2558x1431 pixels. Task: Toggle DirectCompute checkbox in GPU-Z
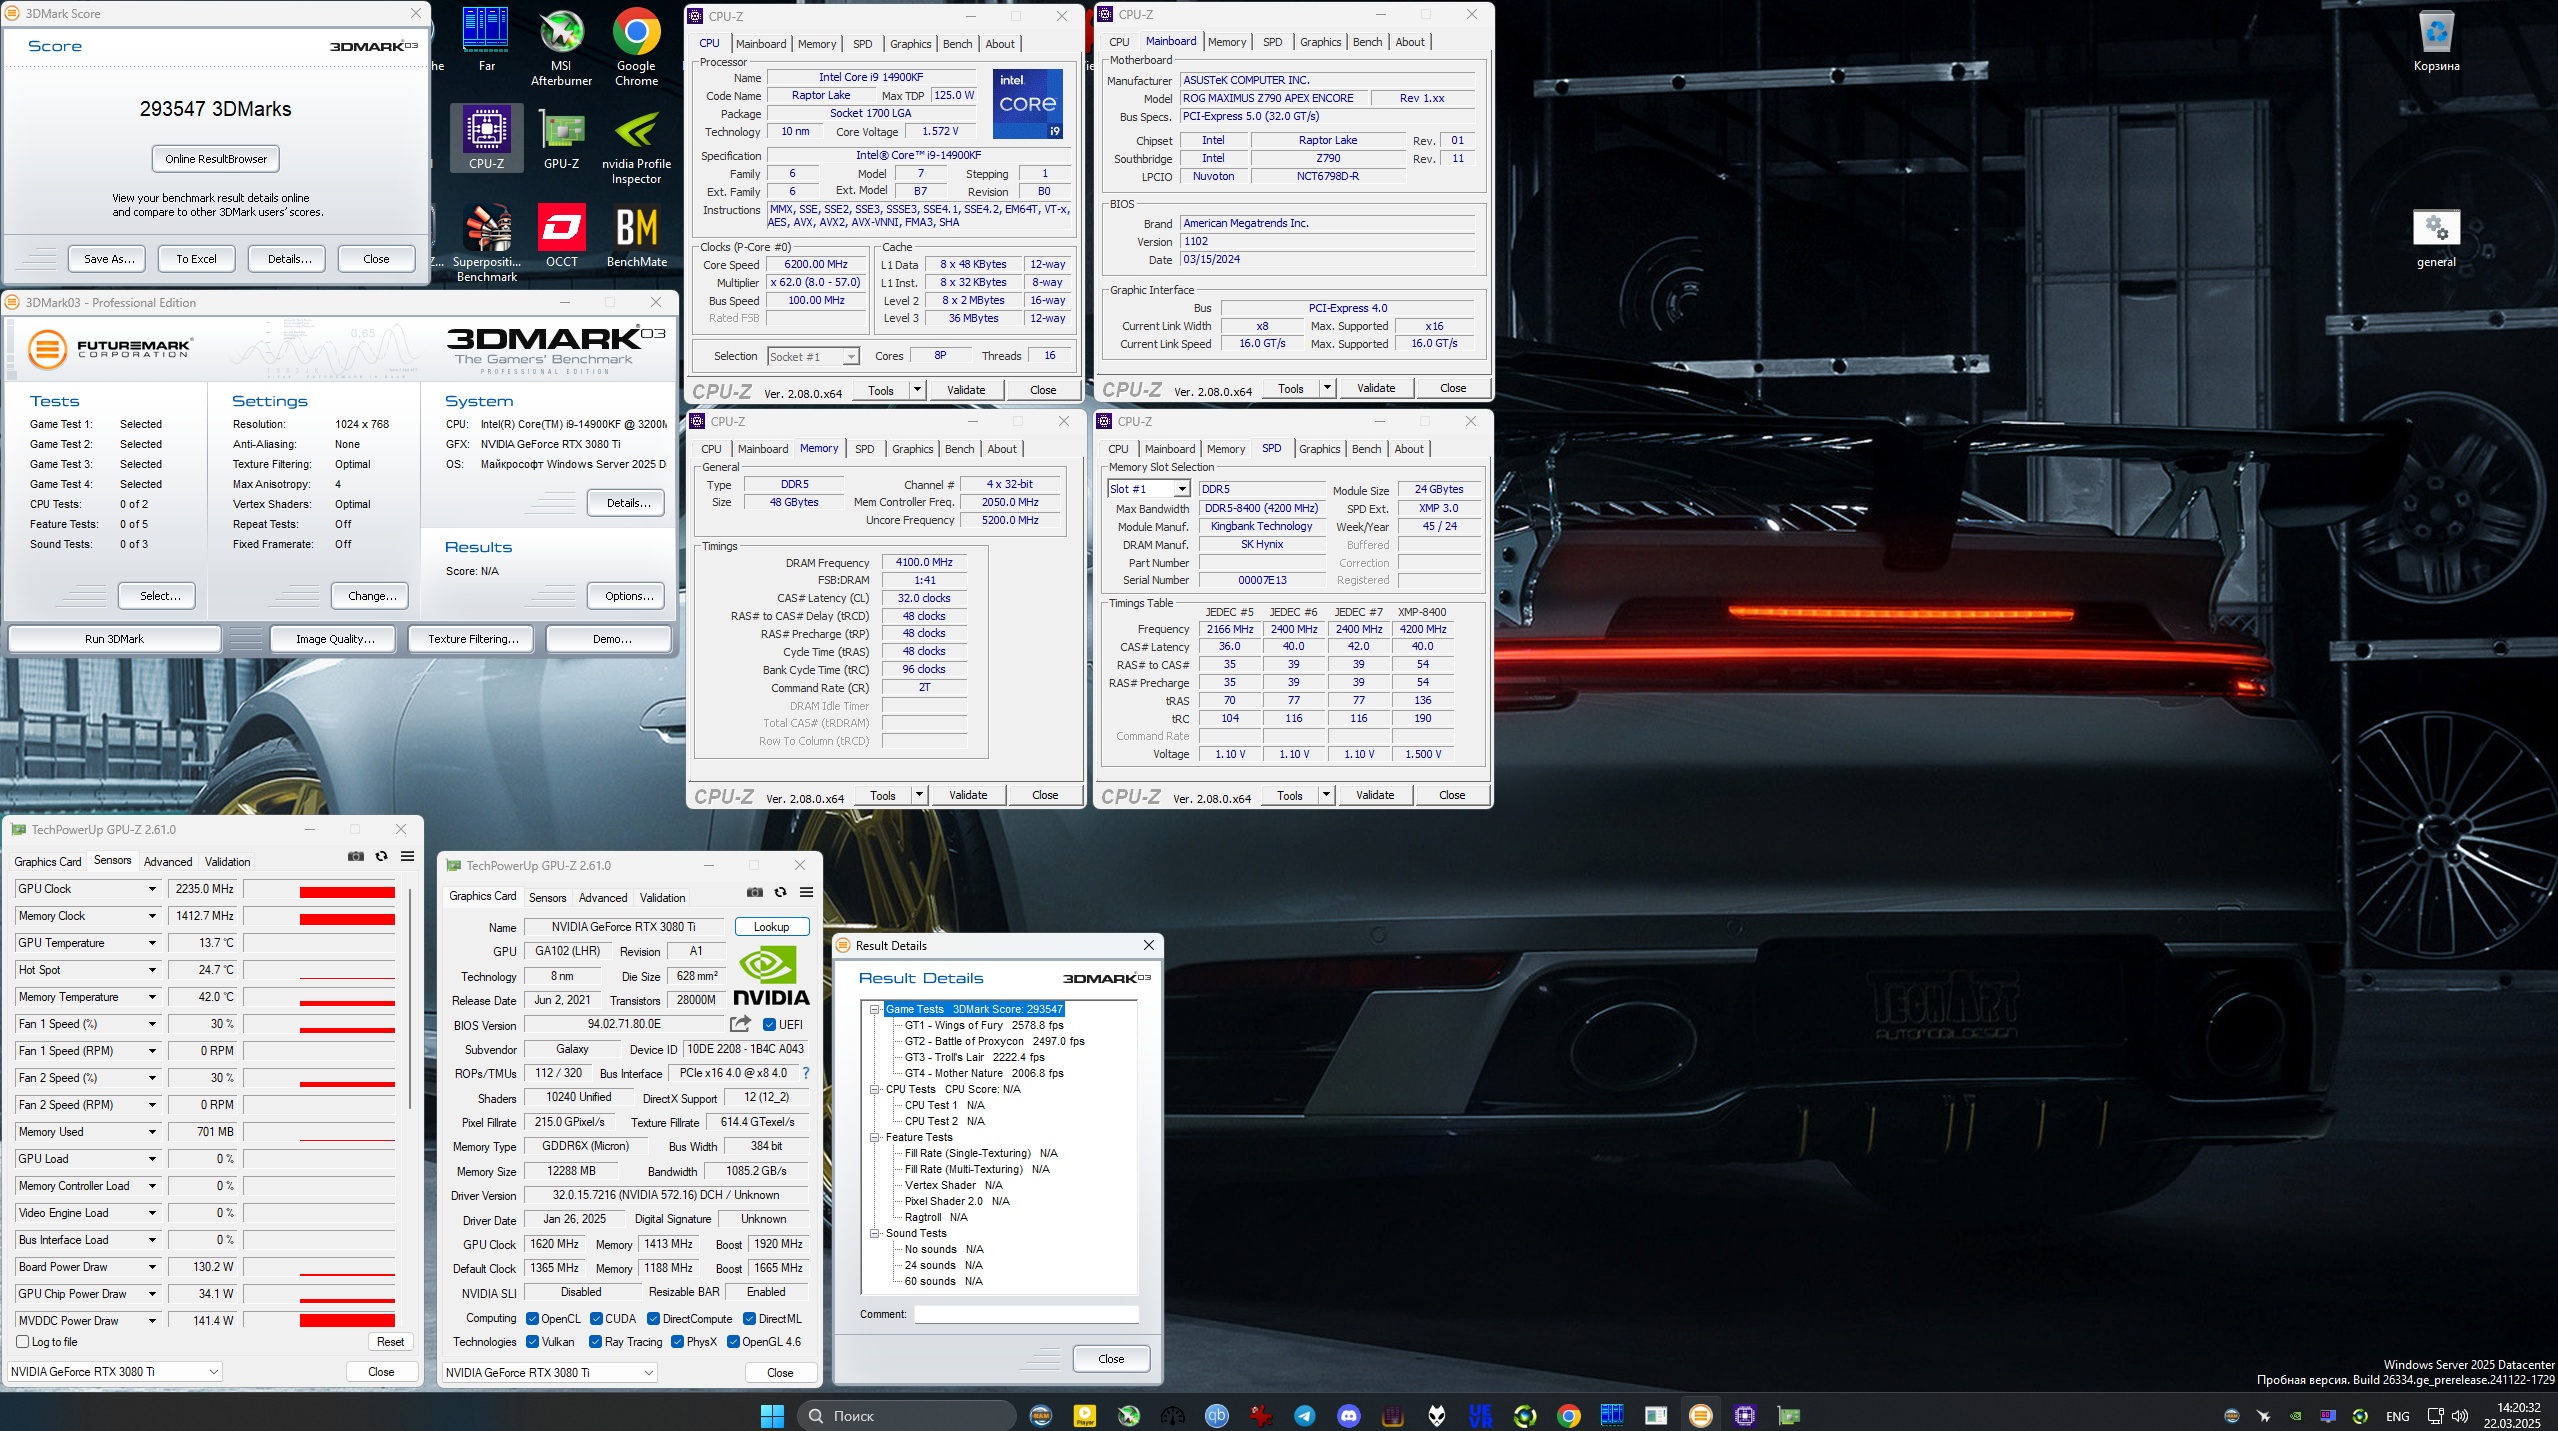[x=653, y=1318]
